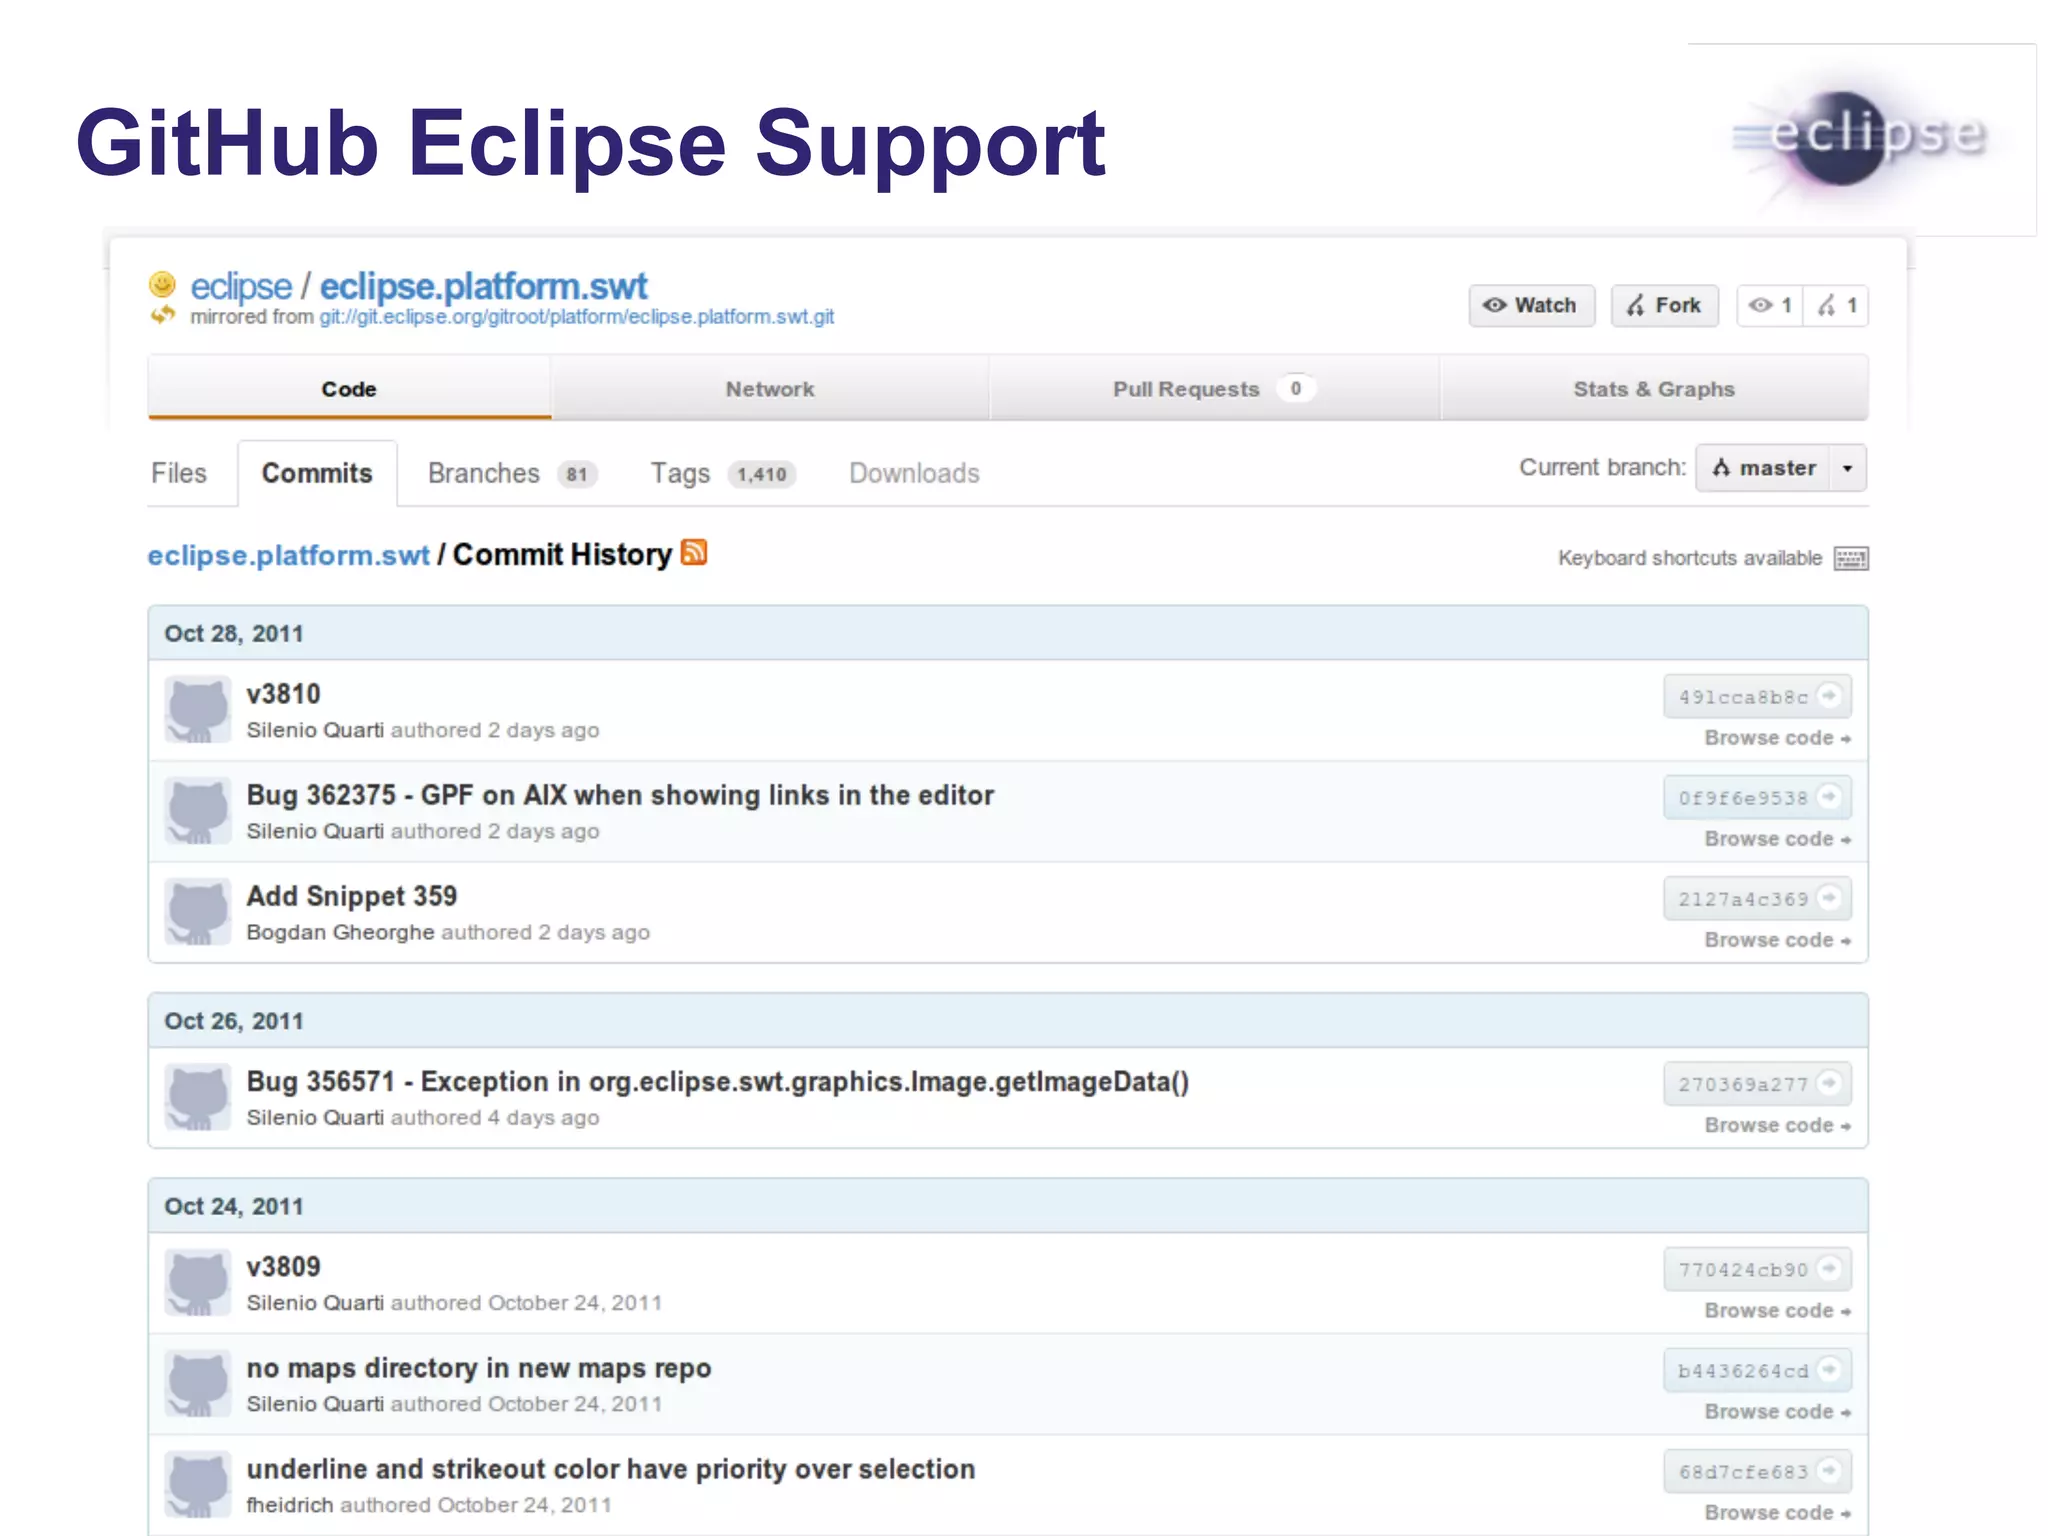
Task: Open the Tags subtab
Action: click(680, 473)
